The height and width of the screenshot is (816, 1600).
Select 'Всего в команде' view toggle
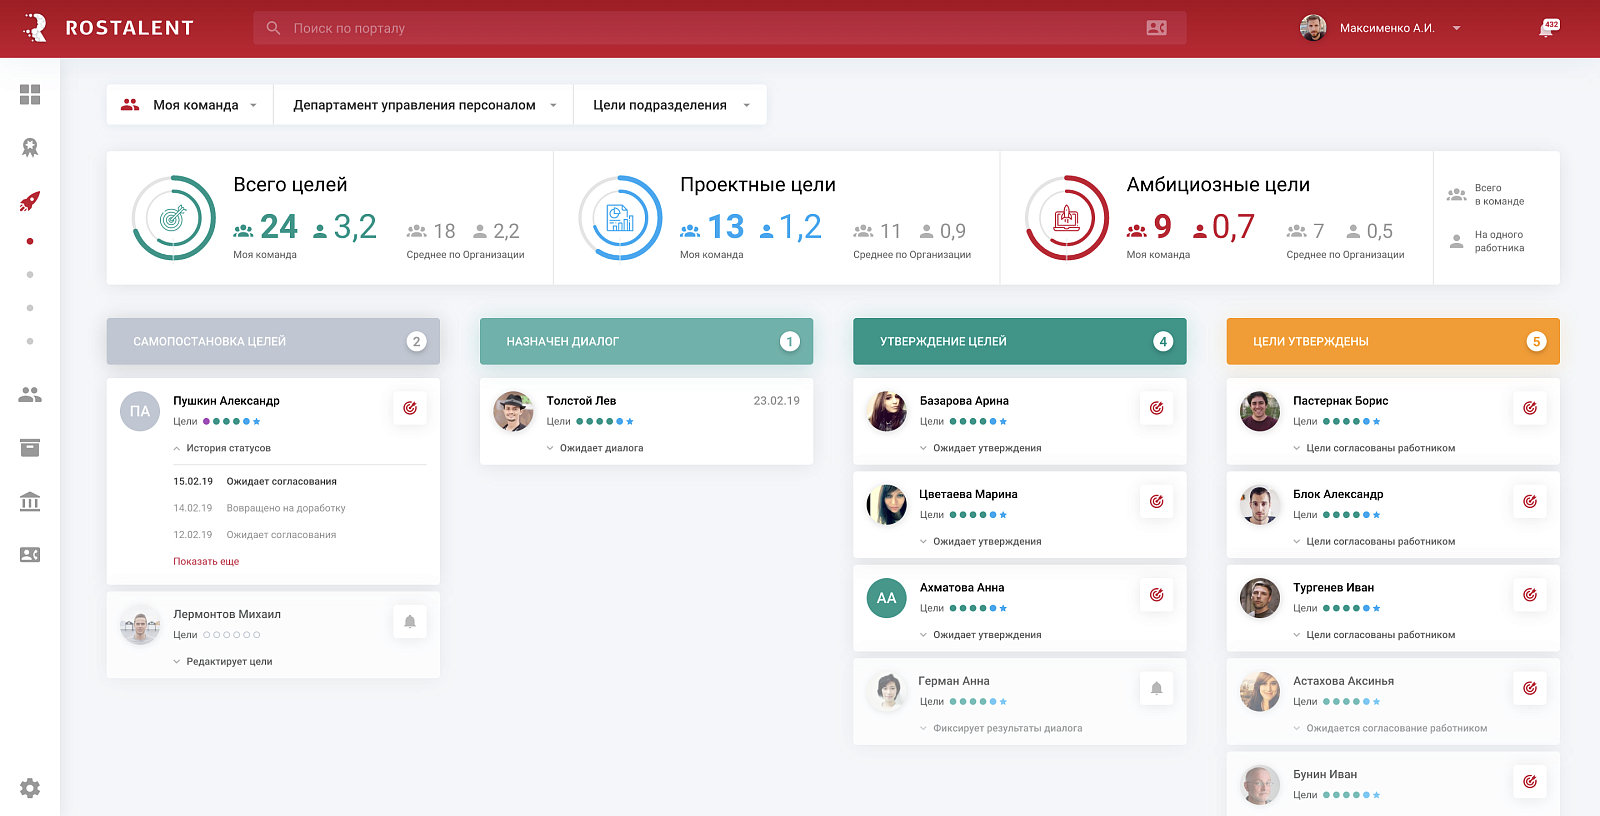click(1486, 195)
